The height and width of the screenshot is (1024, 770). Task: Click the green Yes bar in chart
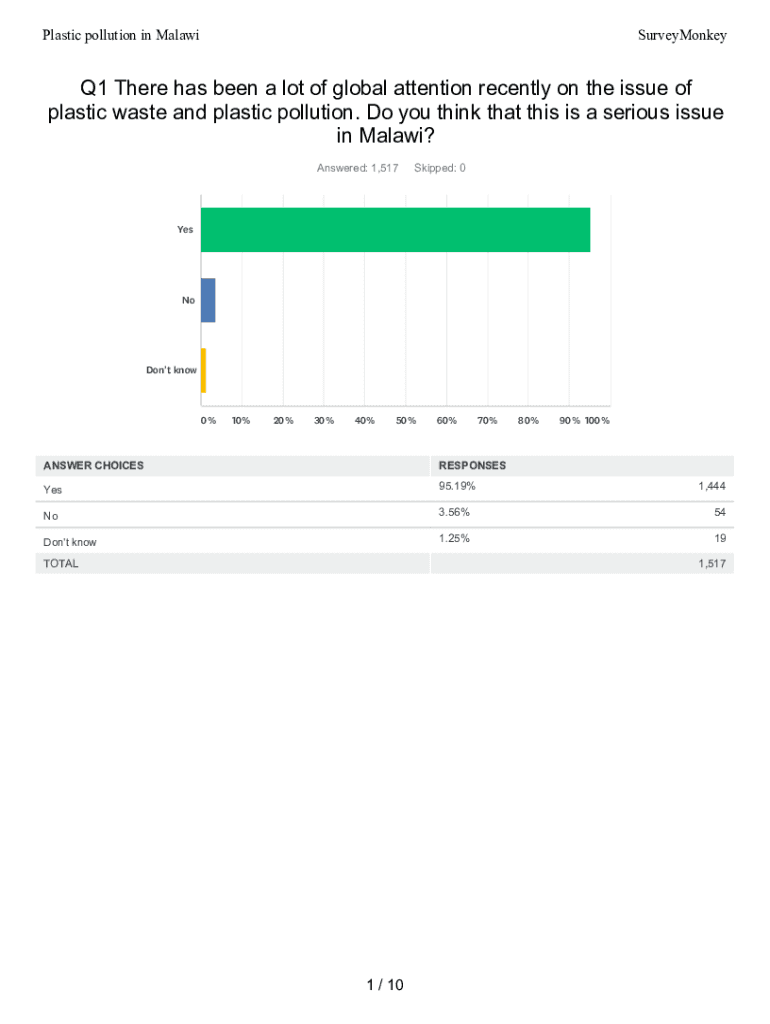pos(395,230)
